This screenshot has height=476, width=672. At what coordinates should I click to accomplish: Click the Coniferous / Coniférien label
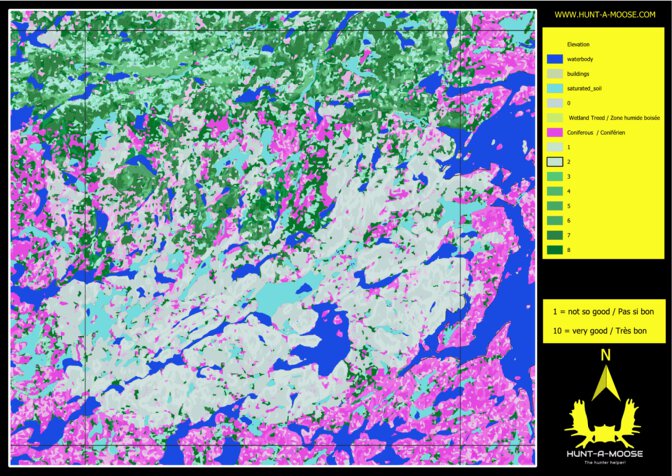tap(596, 132)
